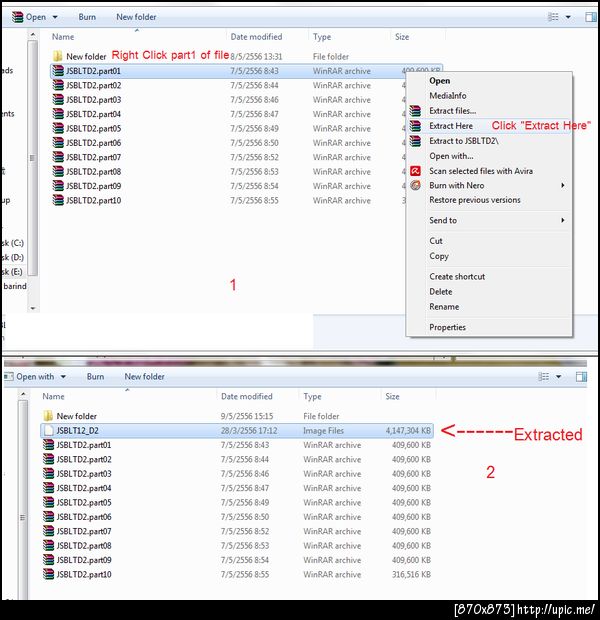Toggle the preview pane icon in upper window
This screenshot has height=620, width=600.
[591, 17]
